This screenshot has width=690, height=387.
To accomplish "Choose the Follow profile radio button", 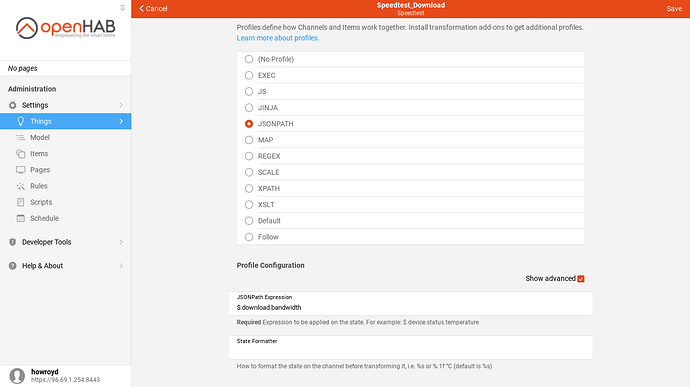I will tap(249, 237).
